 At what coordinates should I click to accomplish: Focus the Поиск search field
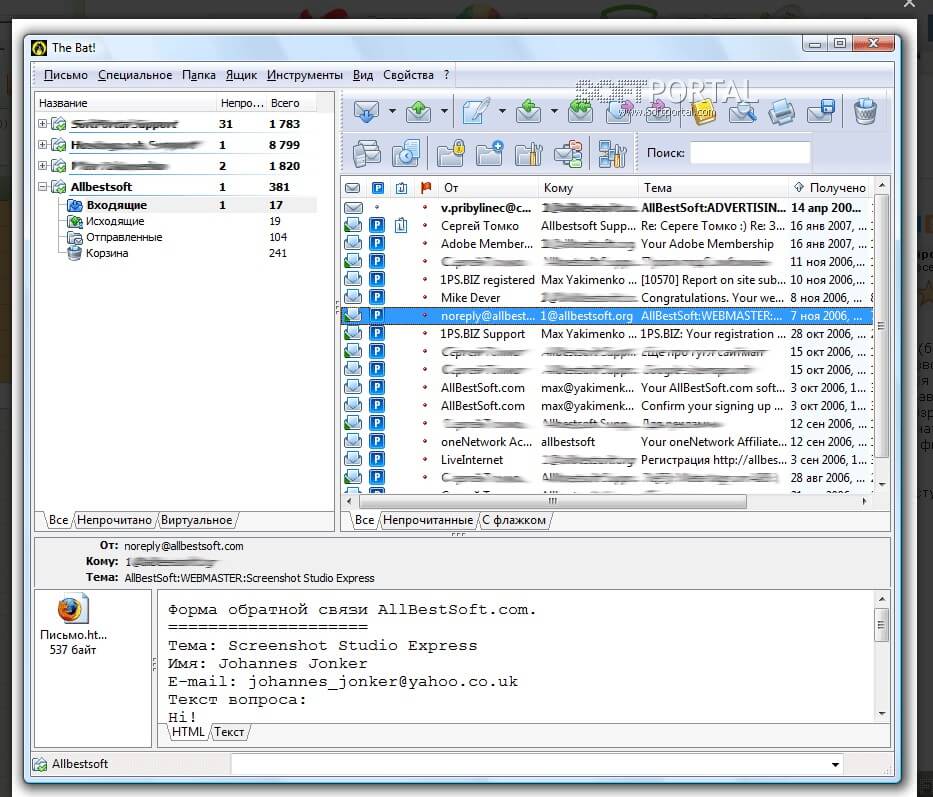coord(750,153)
